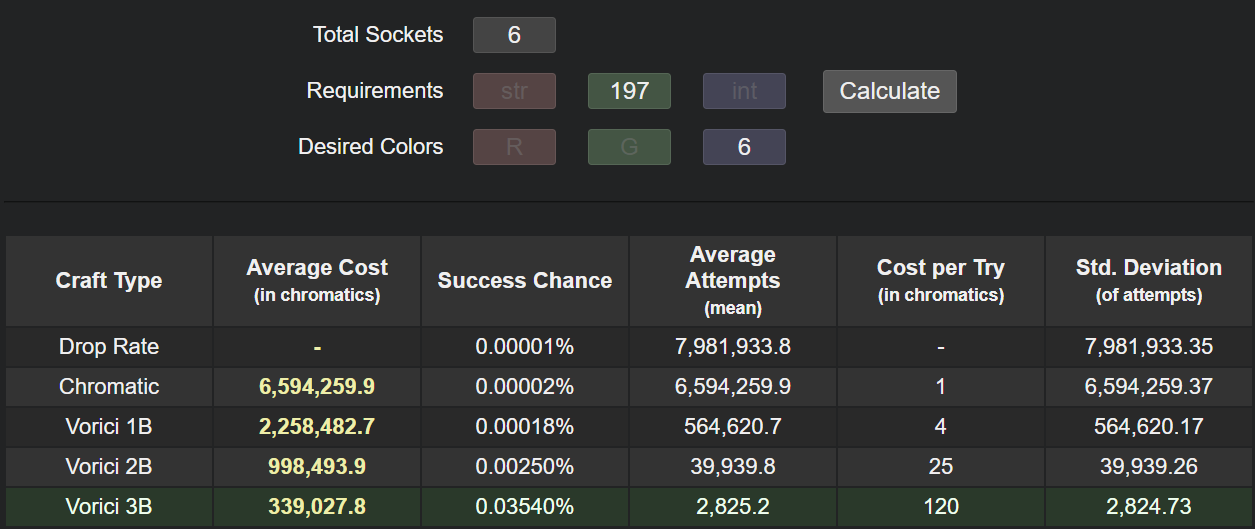This screenshot has width=1255, height=529.
Task: Click the std deviation value 7,981,933.35
Action: pyautogui.click(x=1149, y=347)
